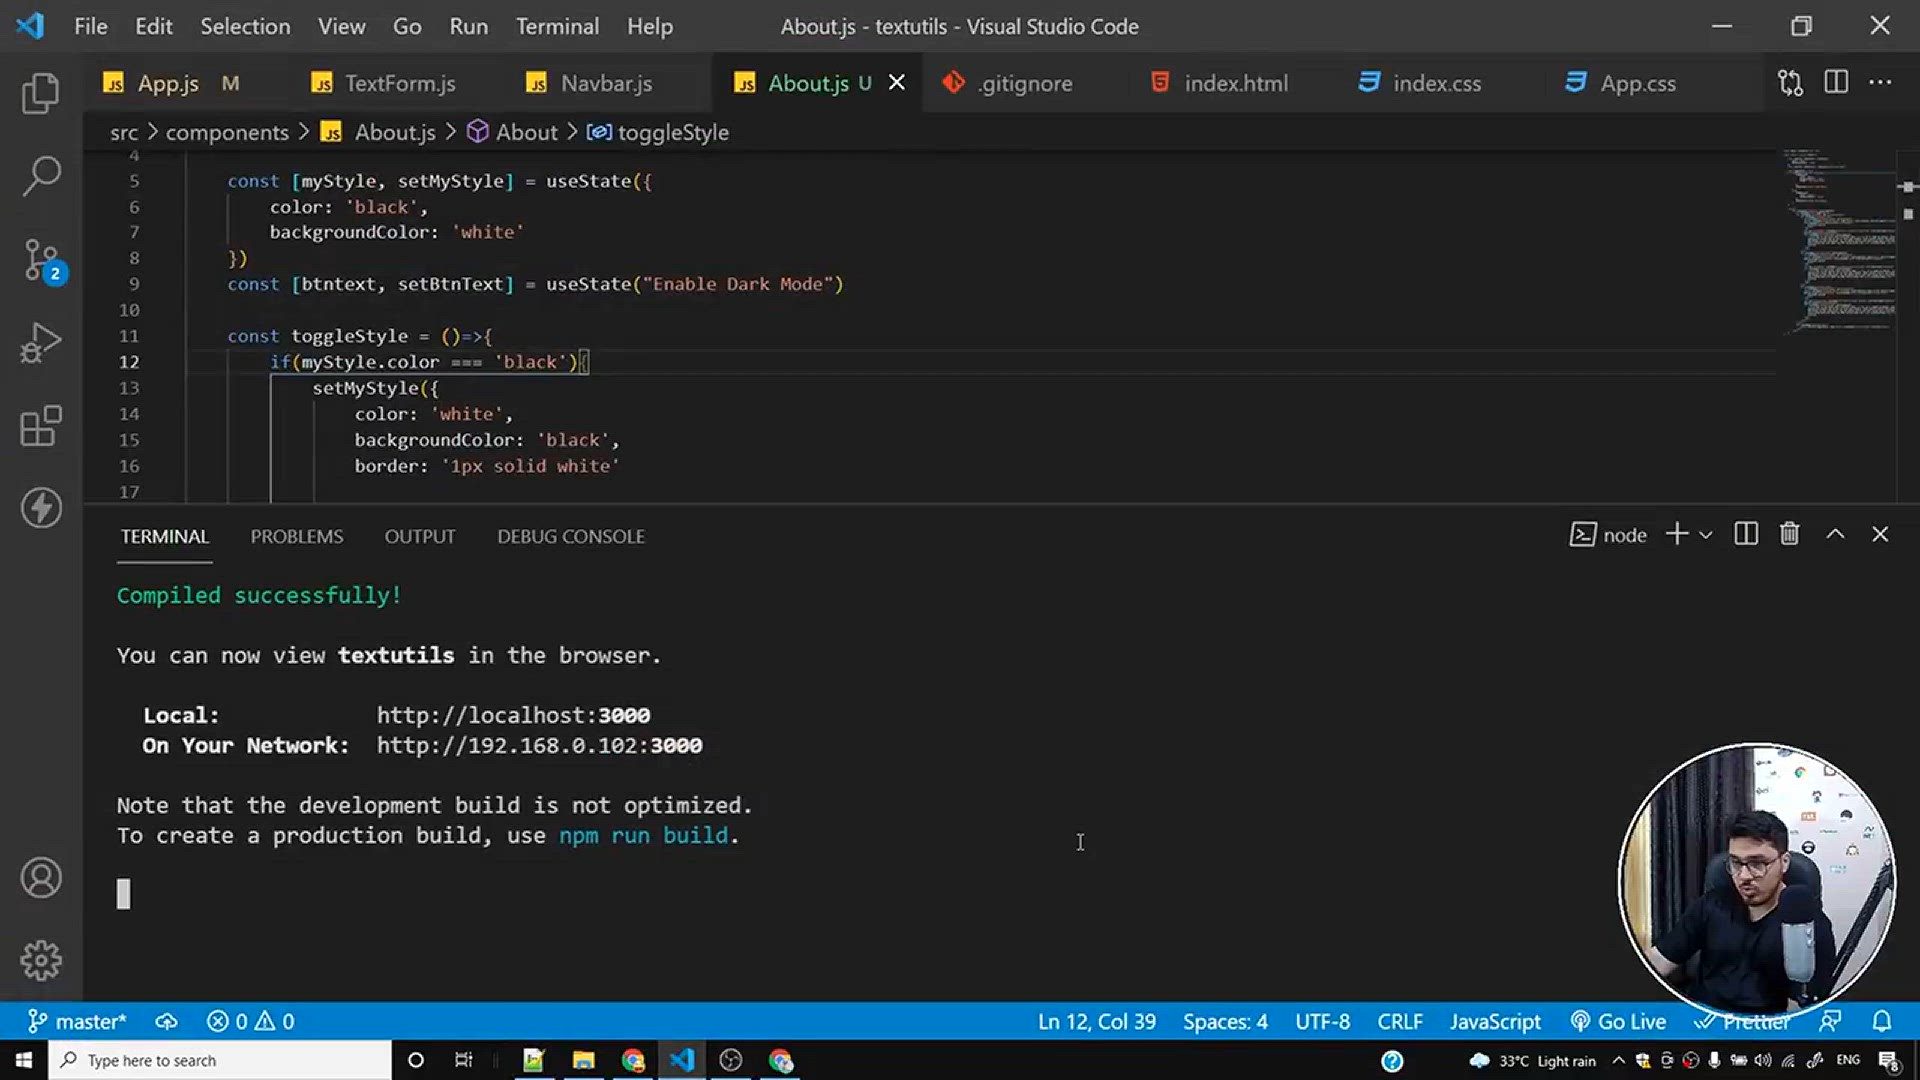This screenshot has width=1920, height=1080.
Task: Open the Extensions view
Action: click(41, 426)
